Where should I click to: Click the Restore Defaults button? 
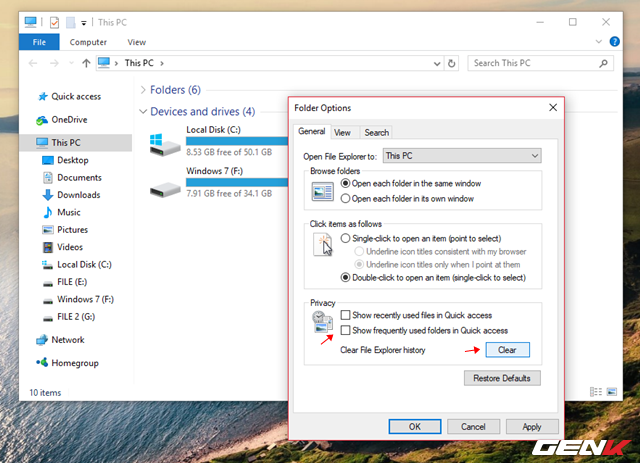[x=502, y=378]
